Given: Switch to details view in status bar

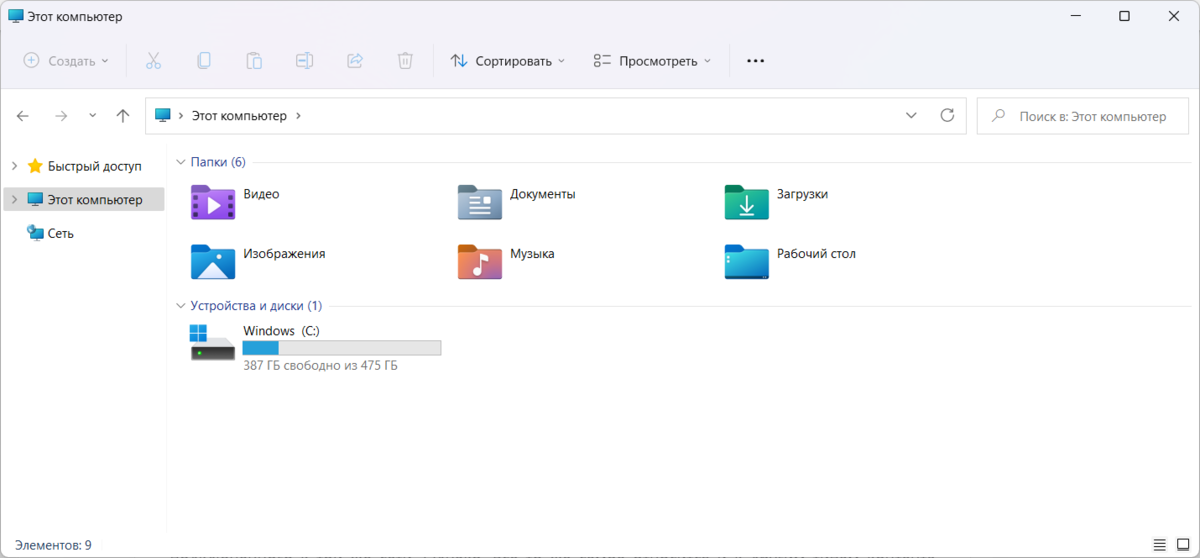Looking at the screenshot, I should point(1159,545).
